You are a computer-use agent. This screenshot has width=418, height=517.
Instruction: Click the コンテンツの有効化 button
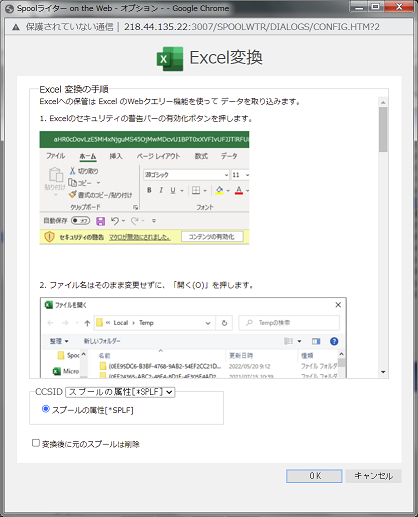coord(212,237)
